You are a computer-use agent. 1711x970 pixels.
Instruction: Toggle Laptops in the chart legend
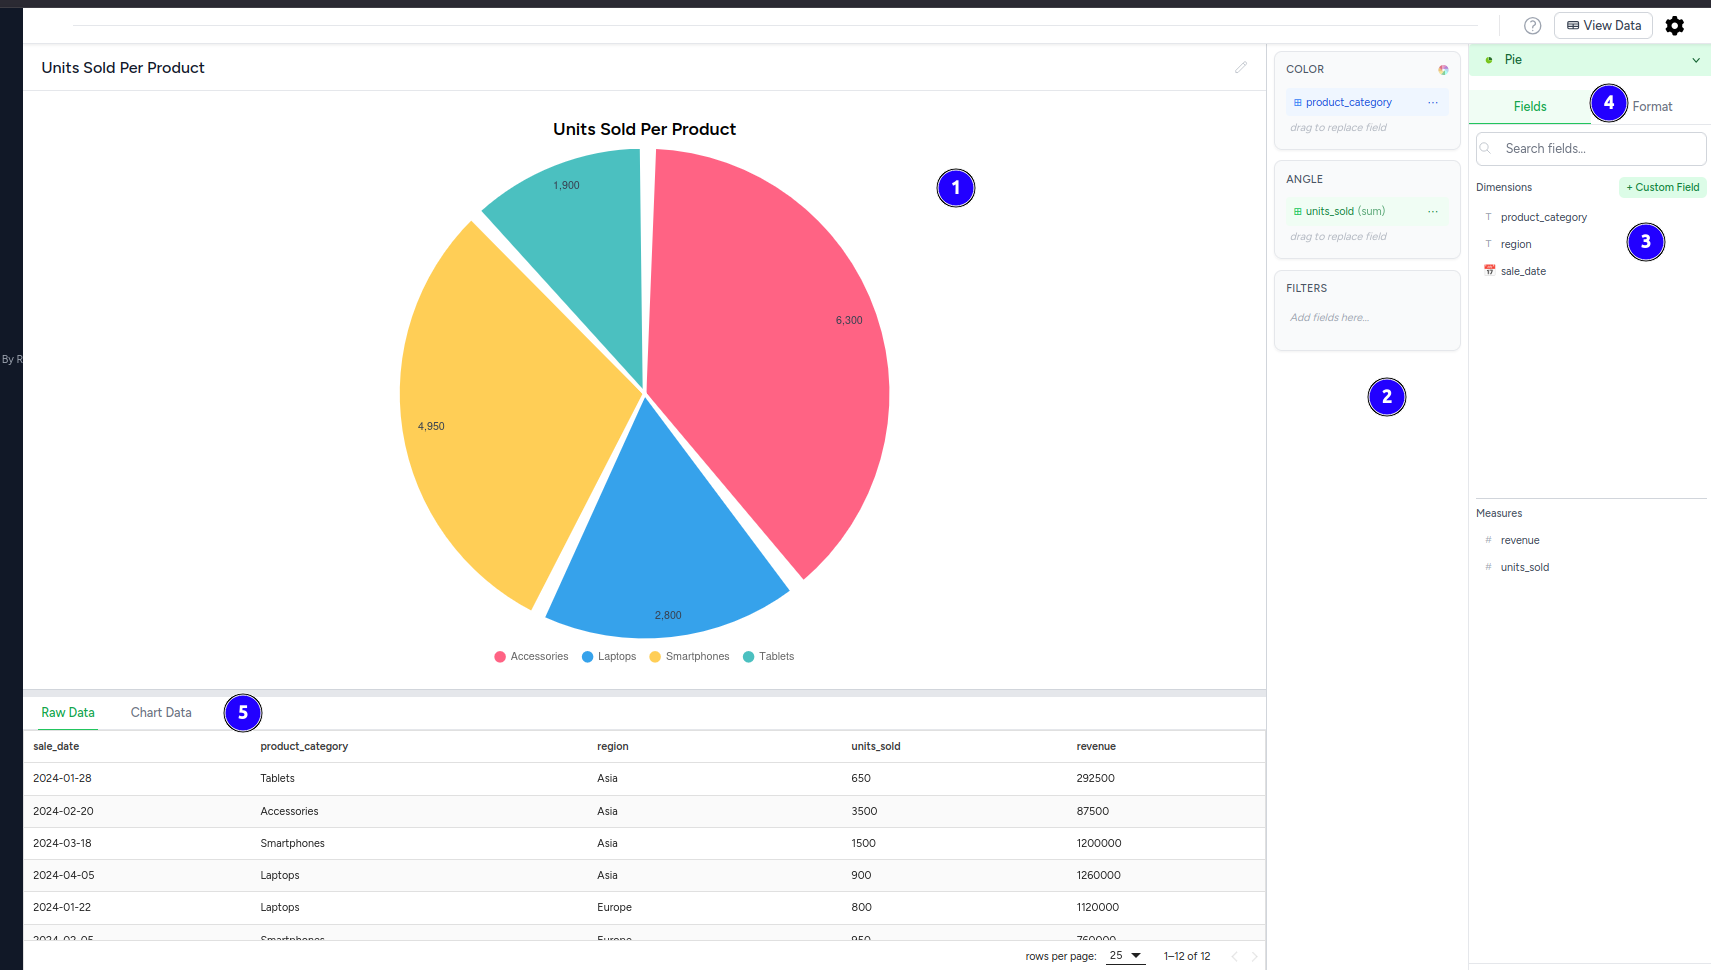point(609,657)
